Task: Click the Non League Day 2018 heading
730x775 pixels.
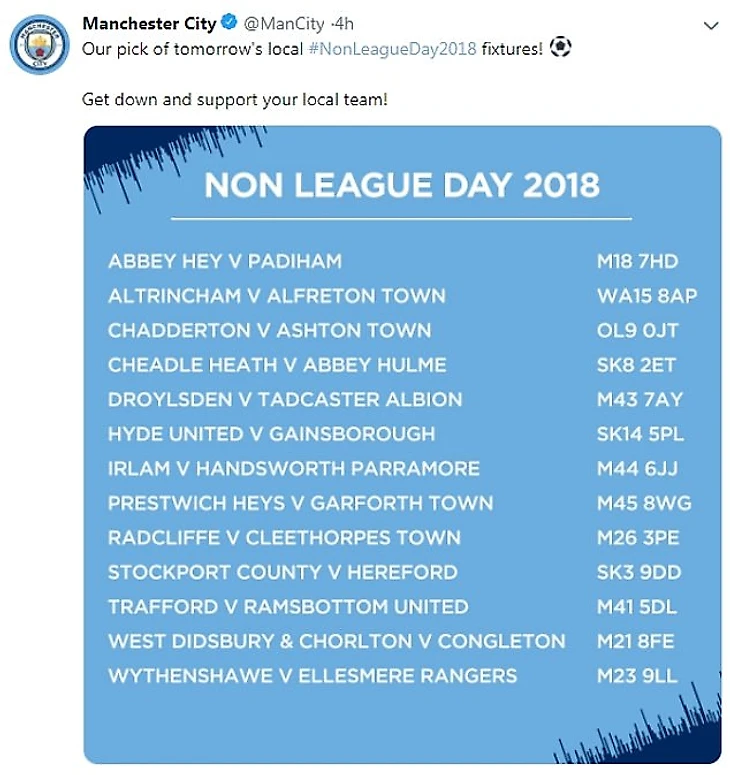Action: click(402, 185)
